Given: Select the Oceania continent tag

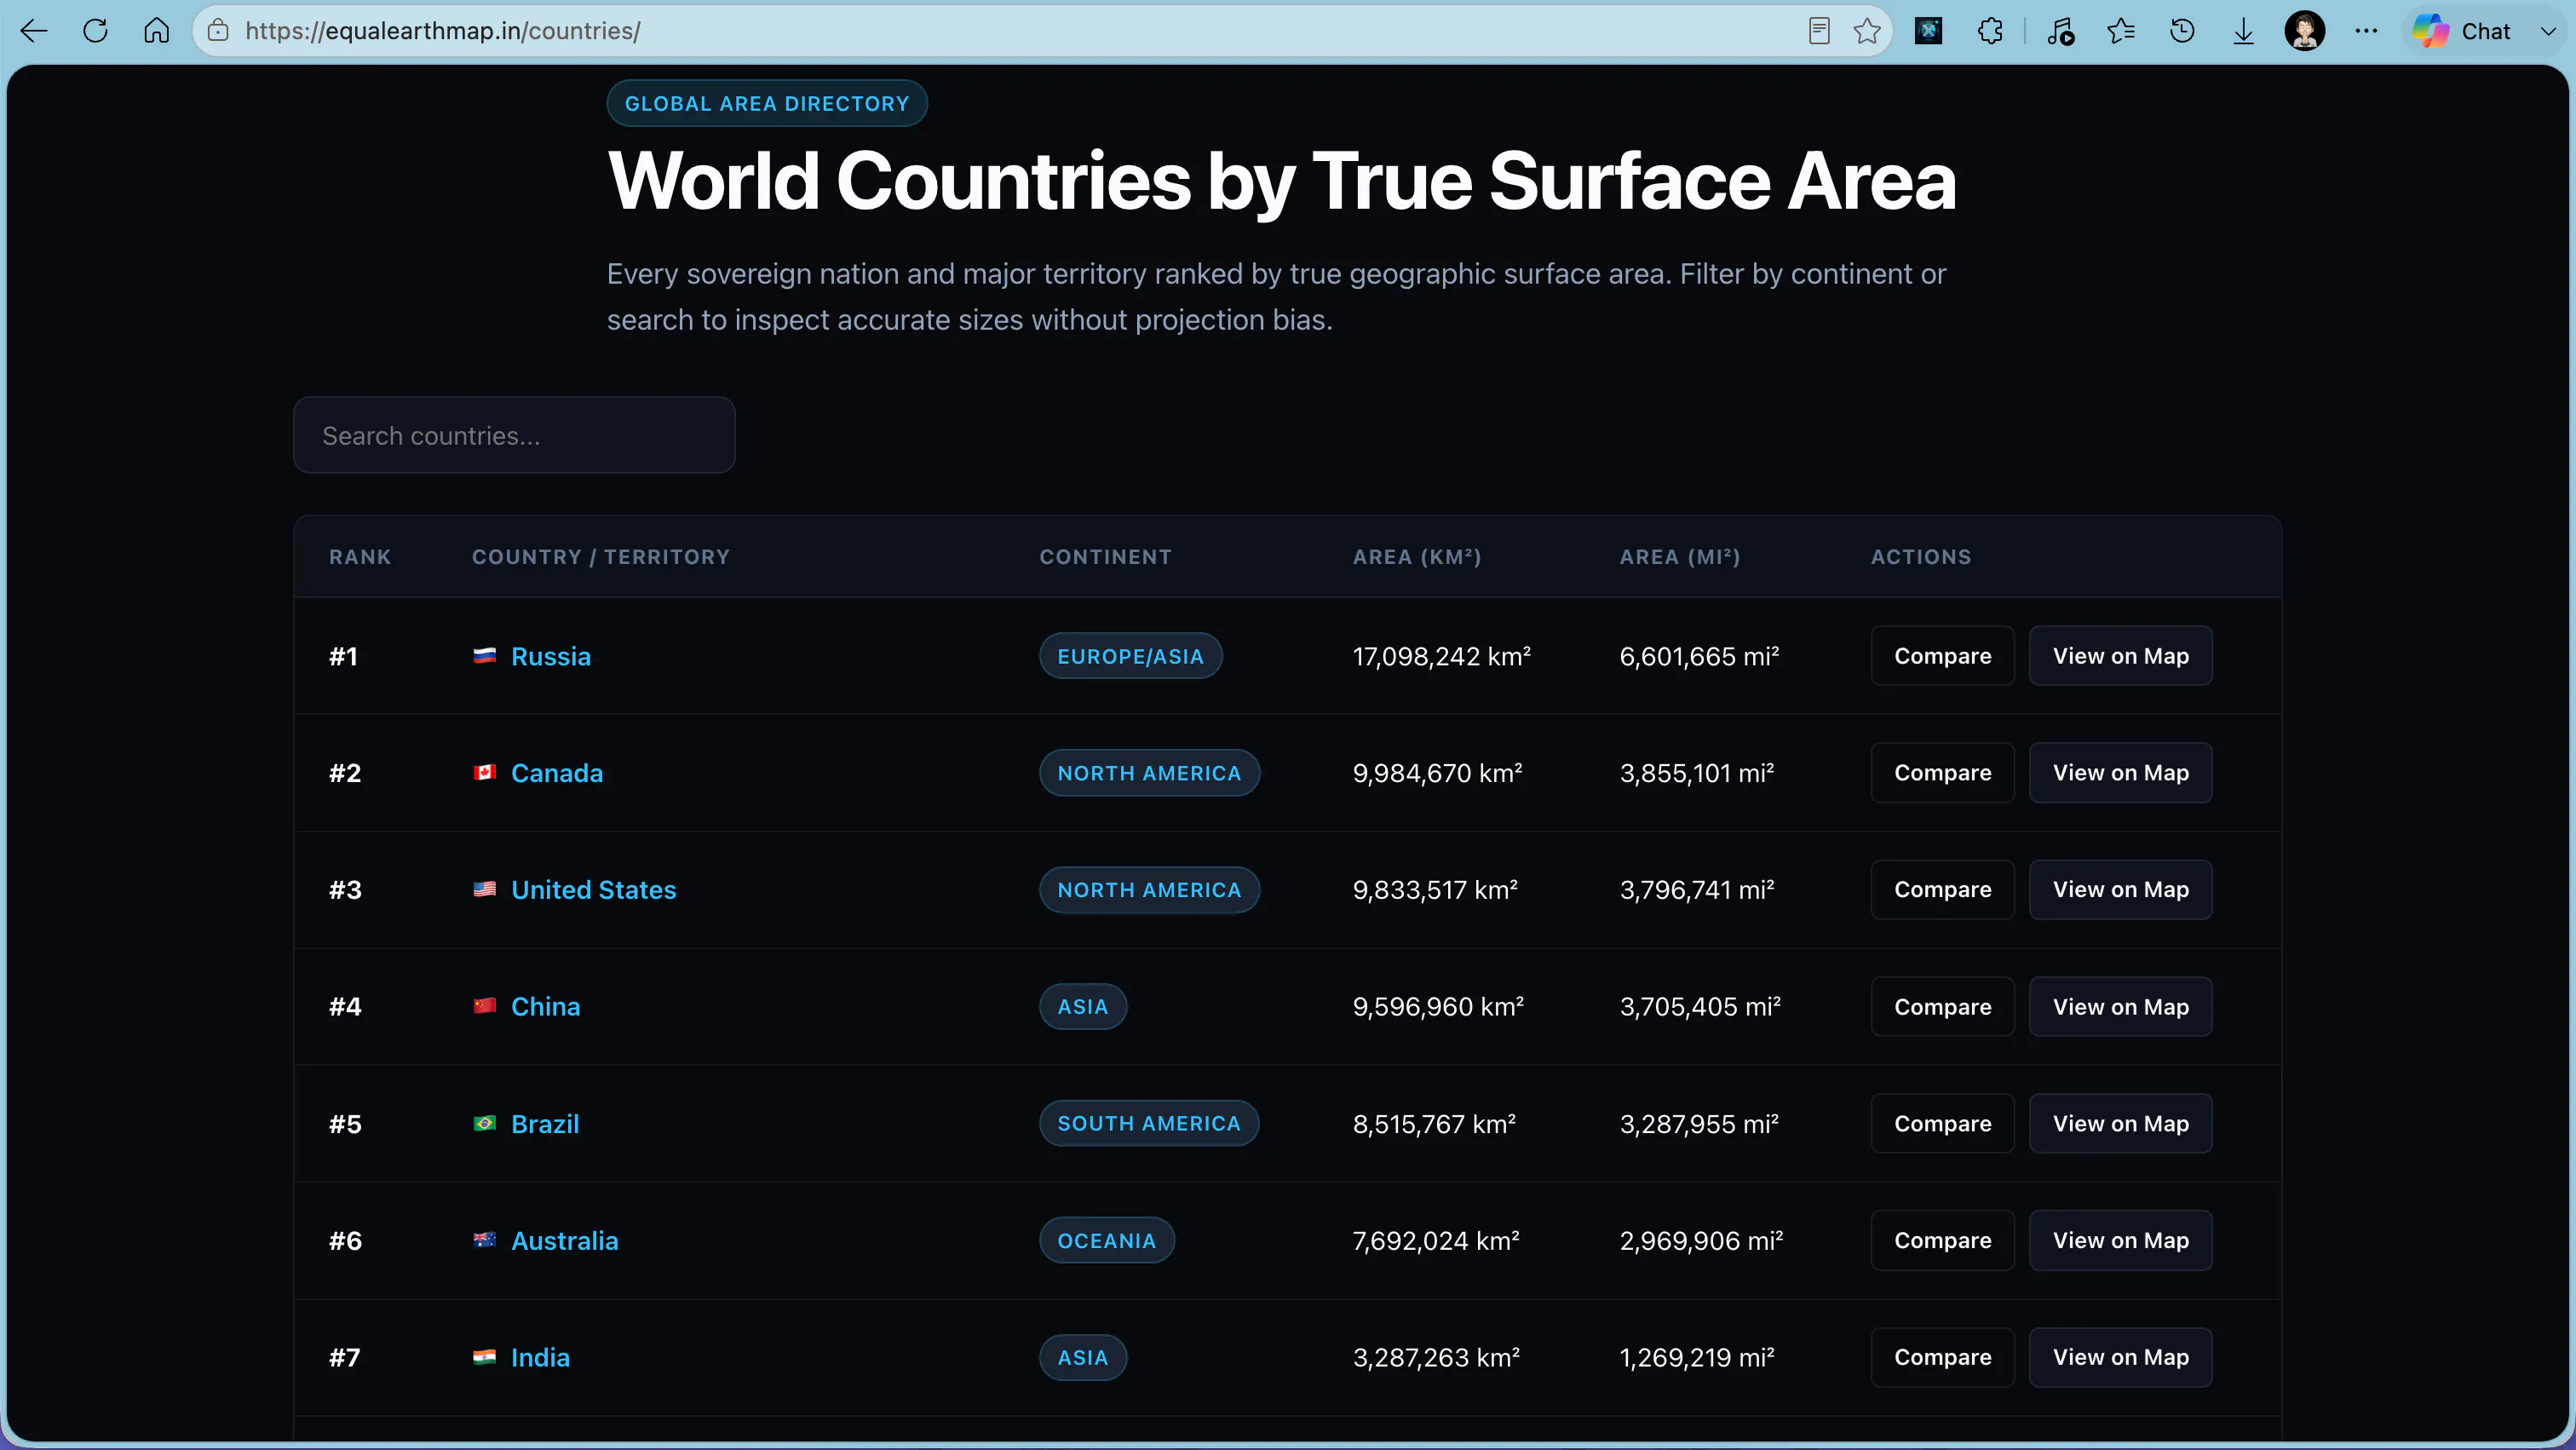Looking at the screenshot, I should (x=1106, y=1241).
